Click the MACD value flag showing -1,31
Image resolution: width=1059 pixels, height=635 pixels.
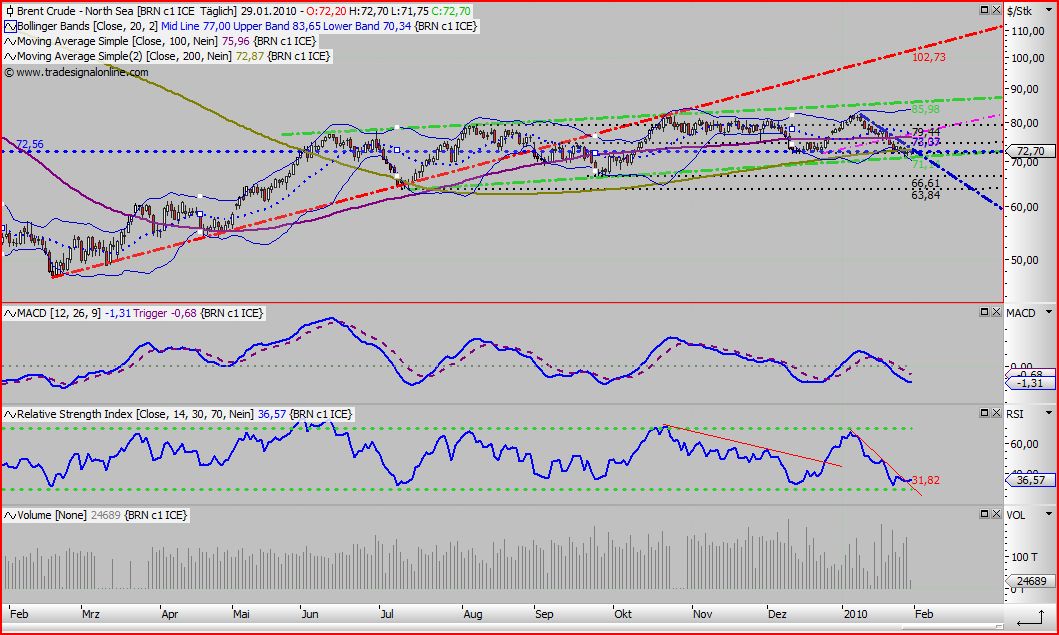coord(1031,383)
